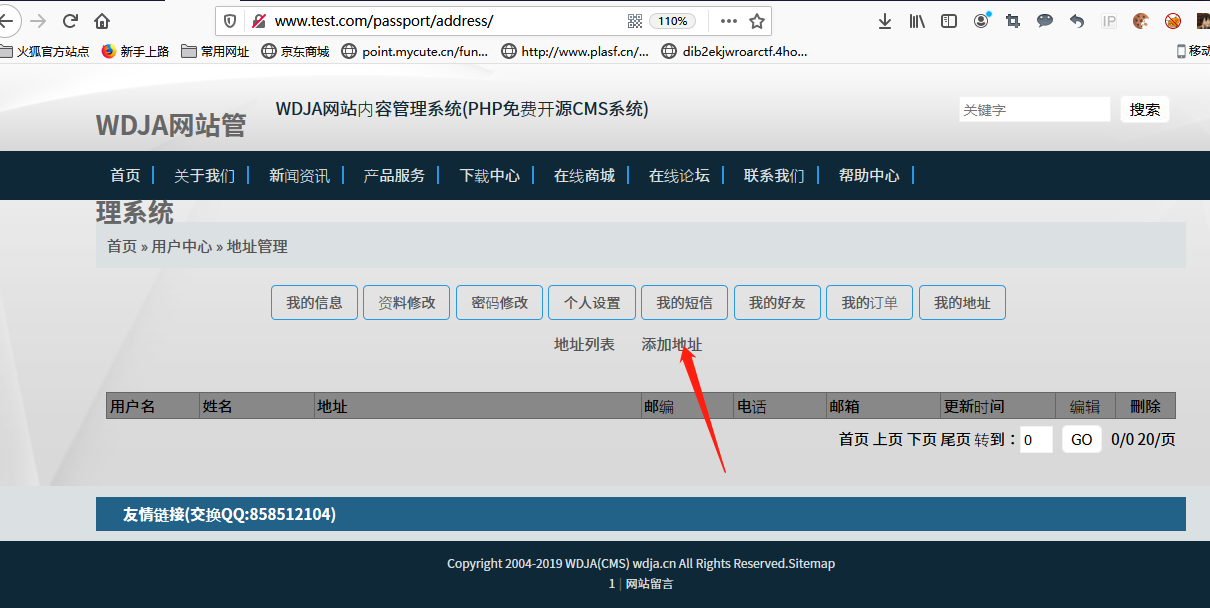Viewport: 1210px width, 608px height.
Task: Click the QR code icon in address bar
Action: tap(635, 21)
